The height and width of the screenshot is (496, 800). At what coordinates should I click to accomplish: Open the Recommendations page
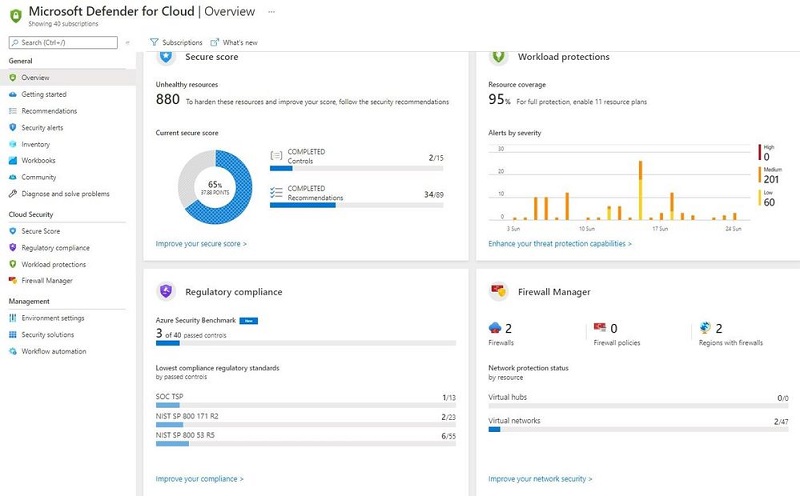[49, 111]
